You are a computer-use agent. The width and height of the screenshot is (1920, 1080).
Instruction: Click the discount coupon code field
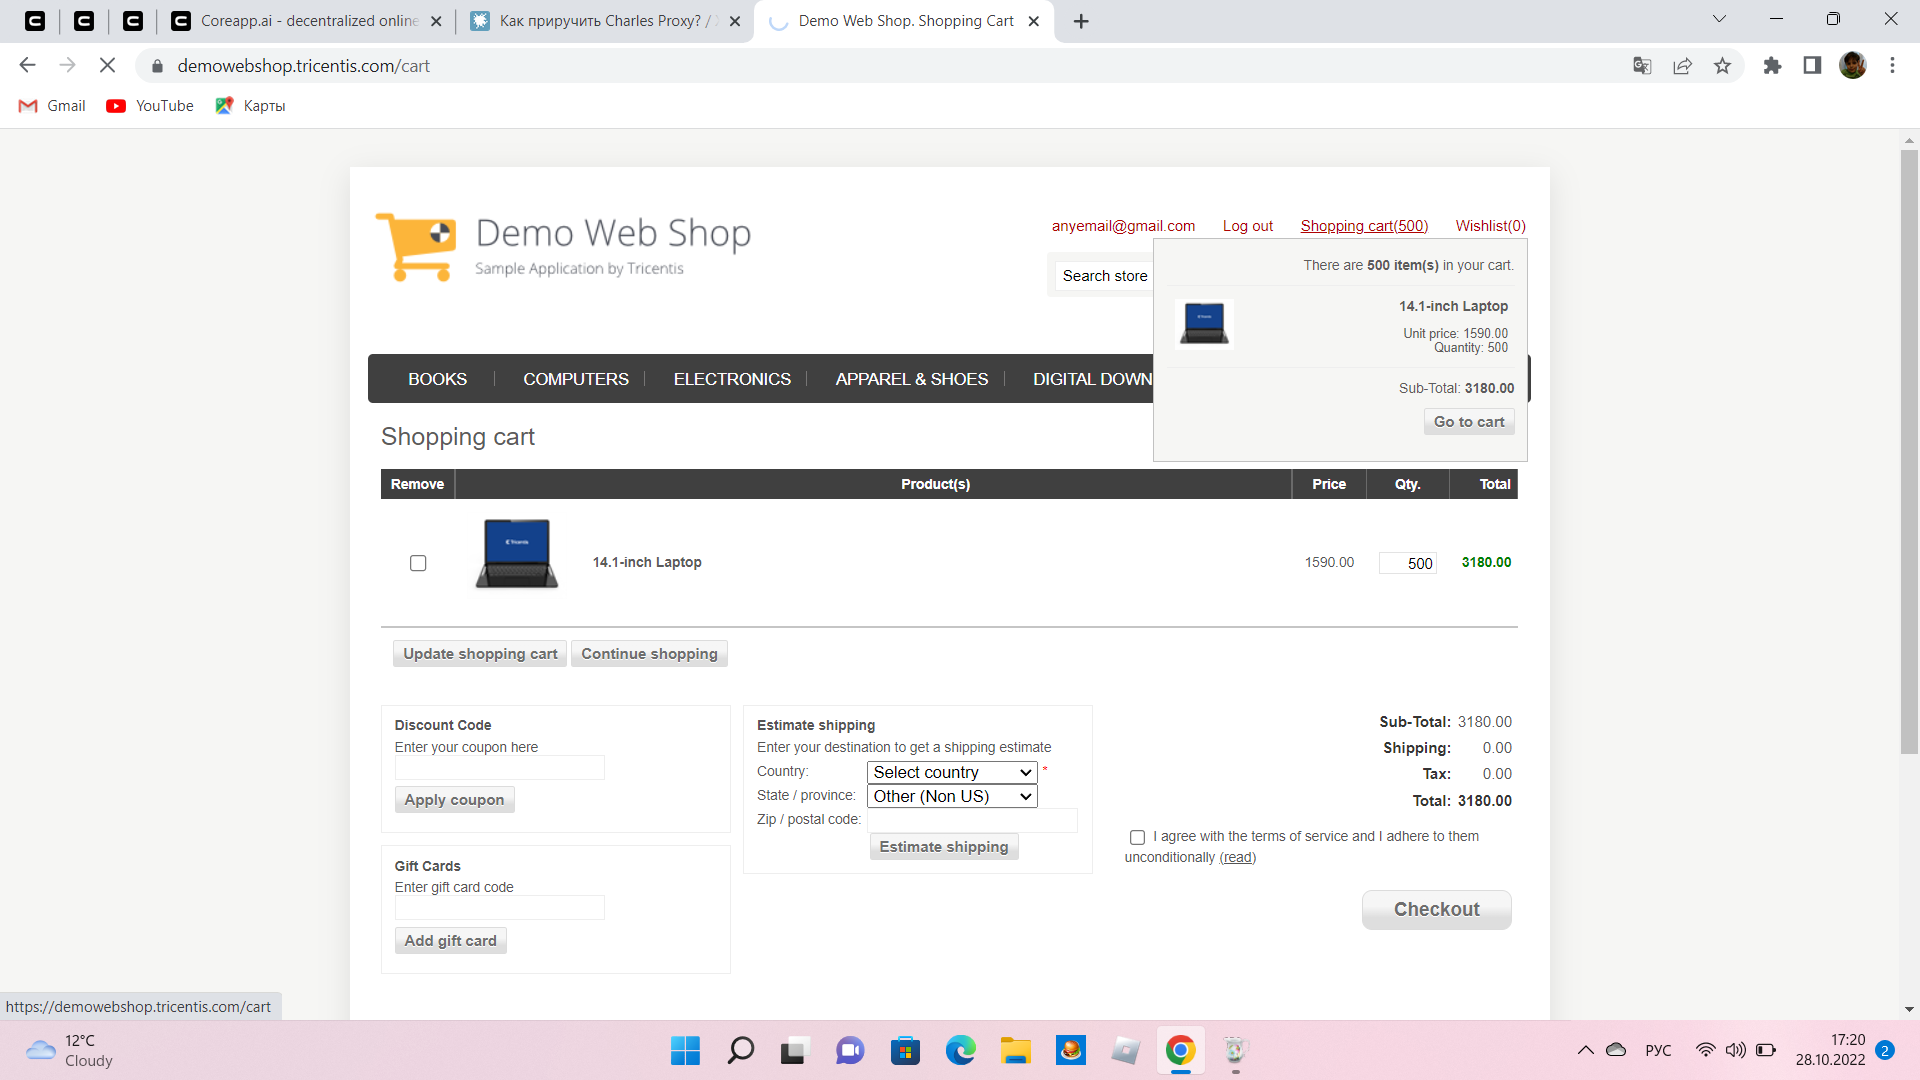(499, 768)
